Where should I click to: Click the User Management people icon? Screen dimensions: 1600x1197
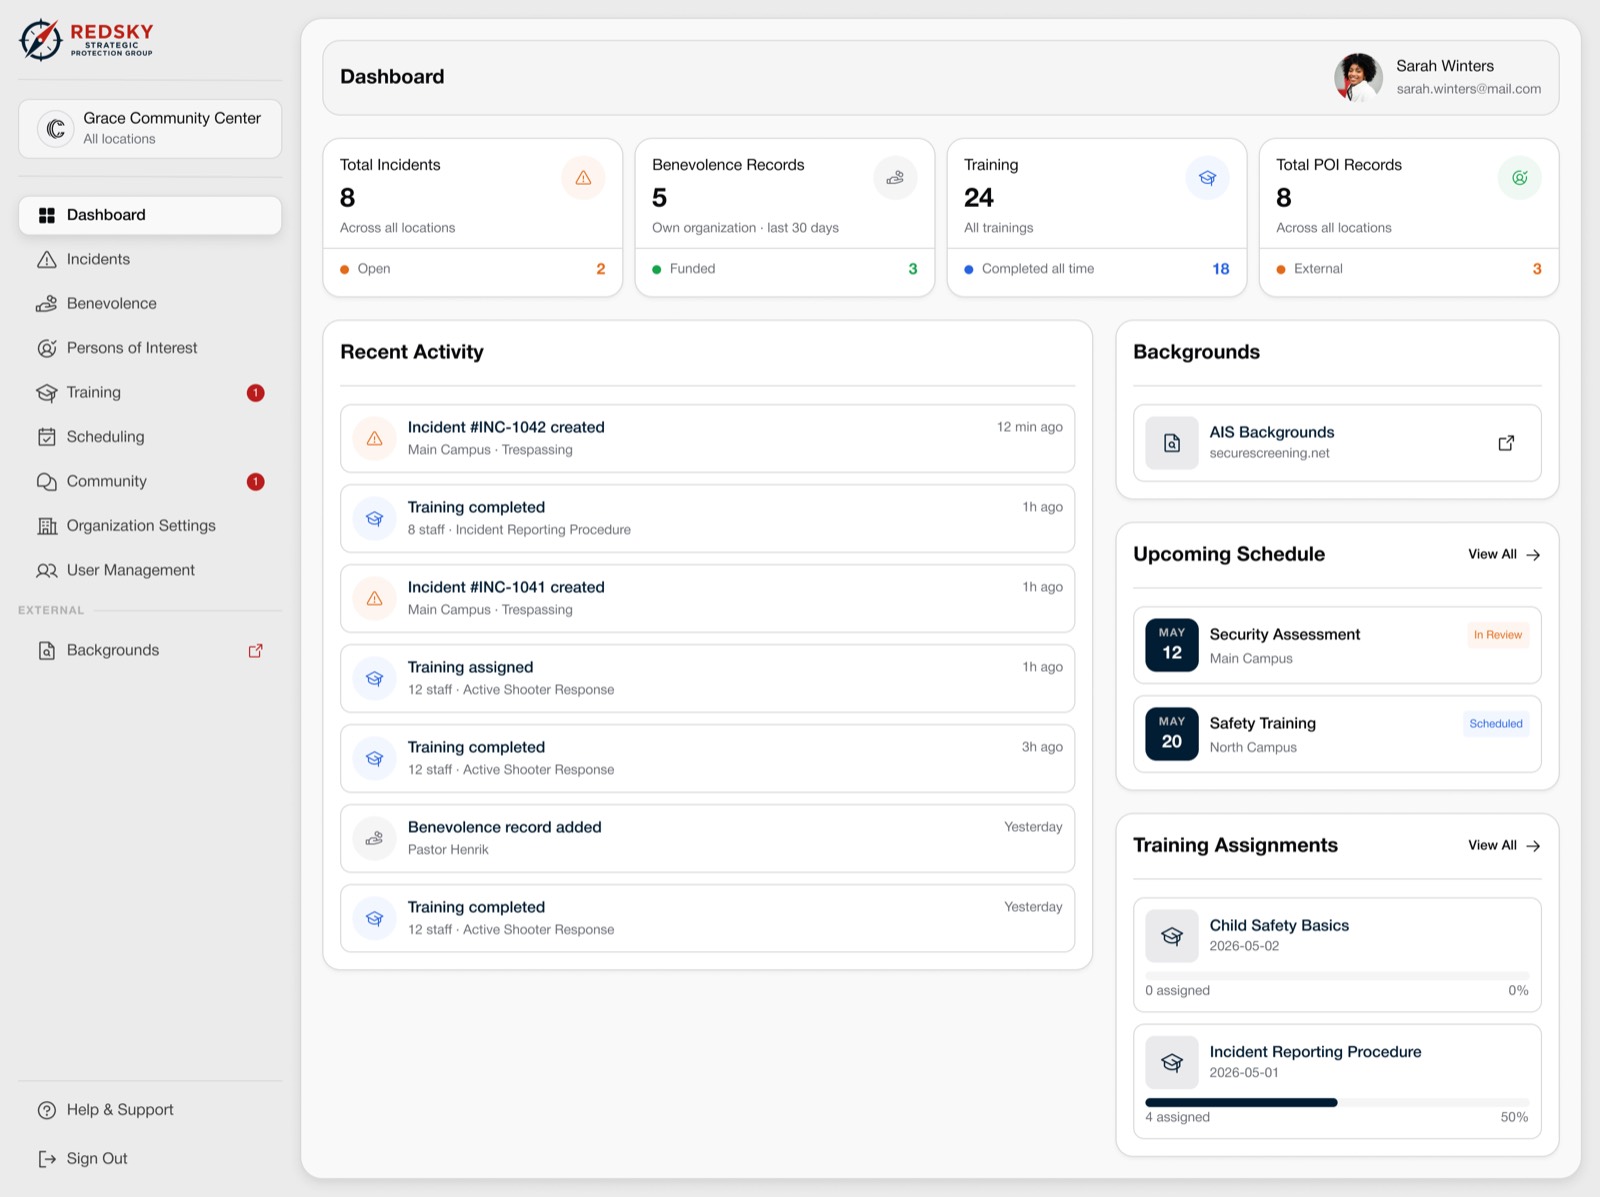[x=46, y=570]
